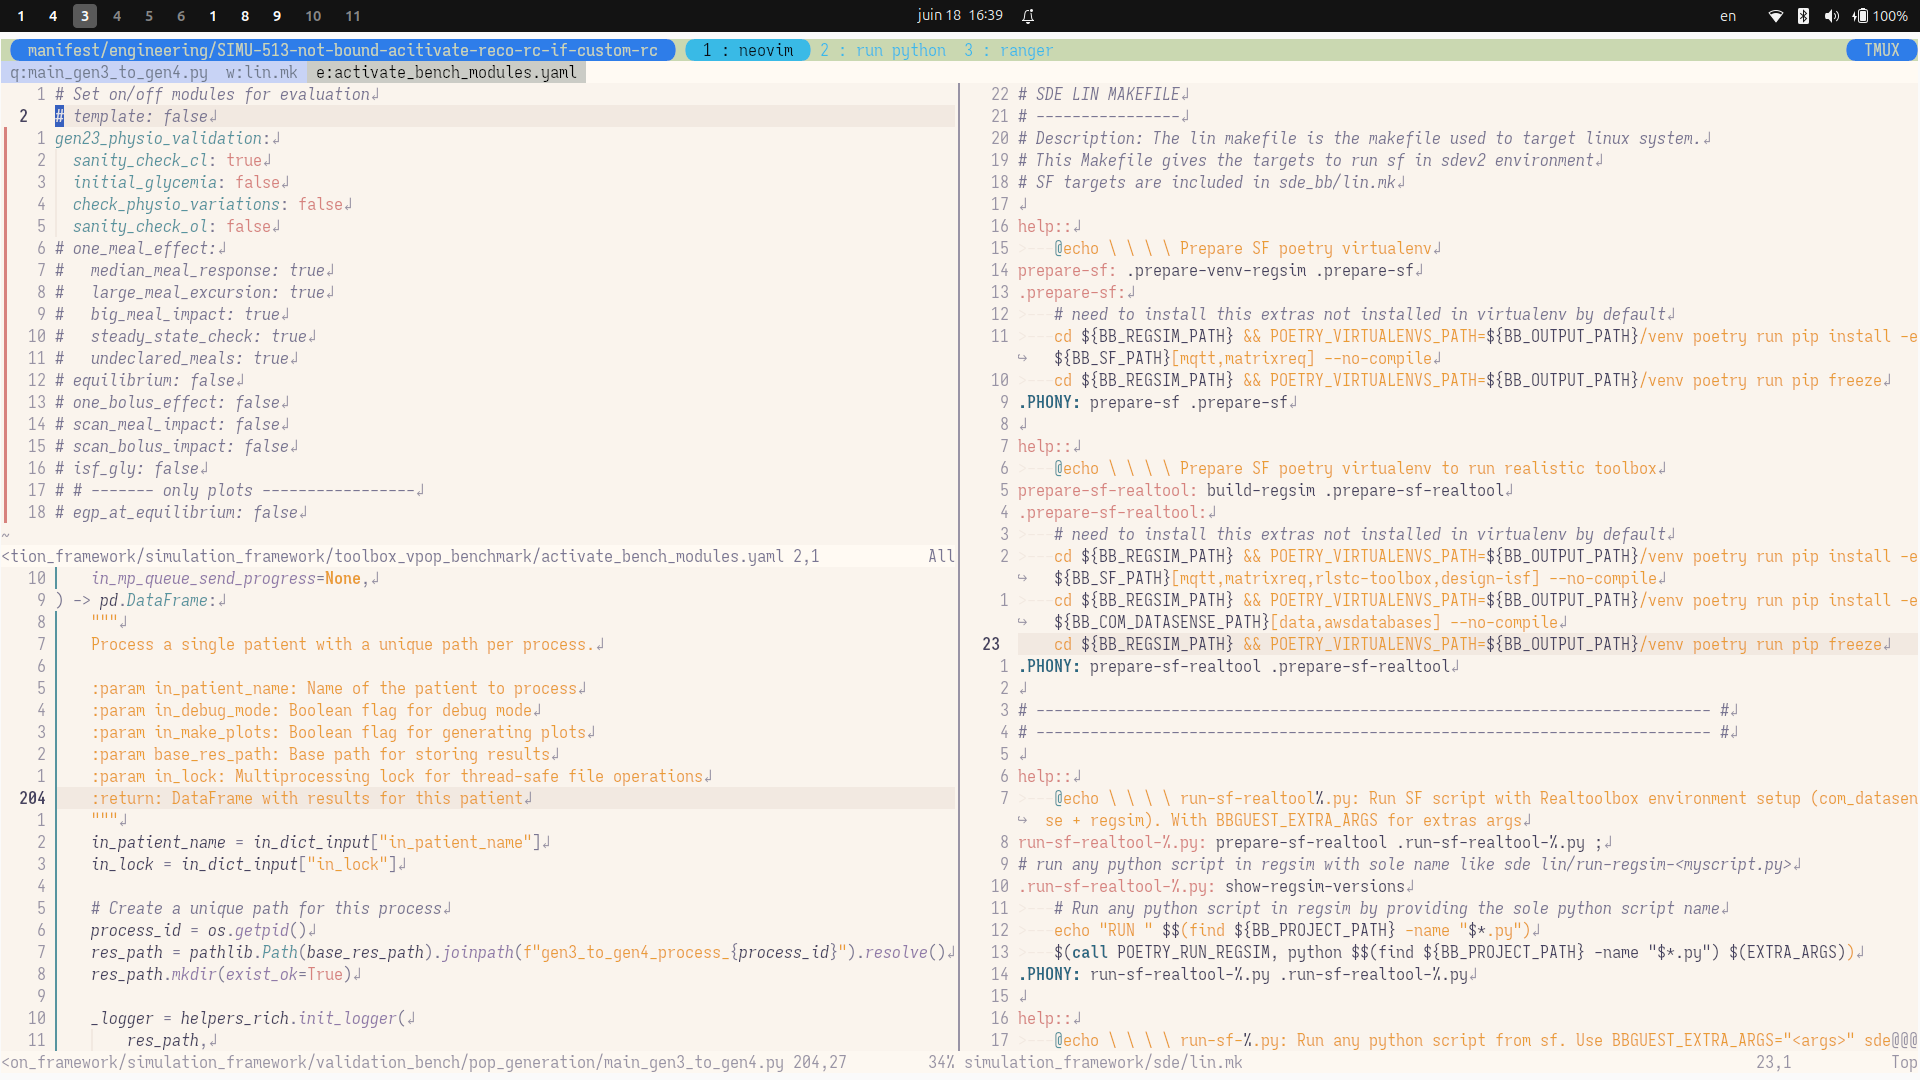The width and height of the screenshot is (1920, 1080).
Task: Switch to workspace 11 in top bar
Action: pyautogui.click(x=353, y=16)
